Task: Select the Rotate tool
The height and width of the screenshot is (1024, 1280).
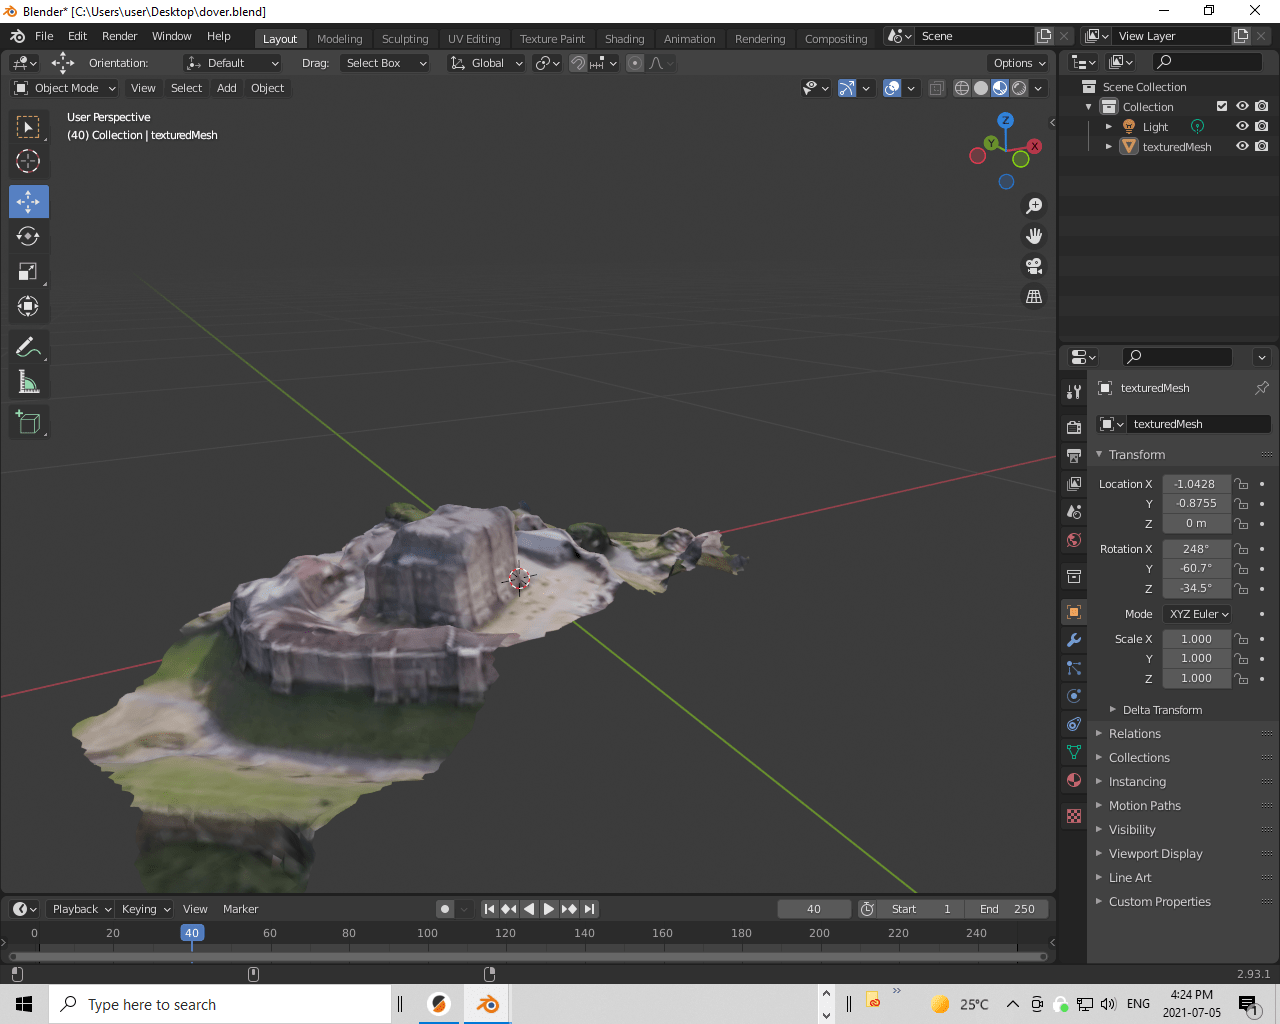Action: 28,236
